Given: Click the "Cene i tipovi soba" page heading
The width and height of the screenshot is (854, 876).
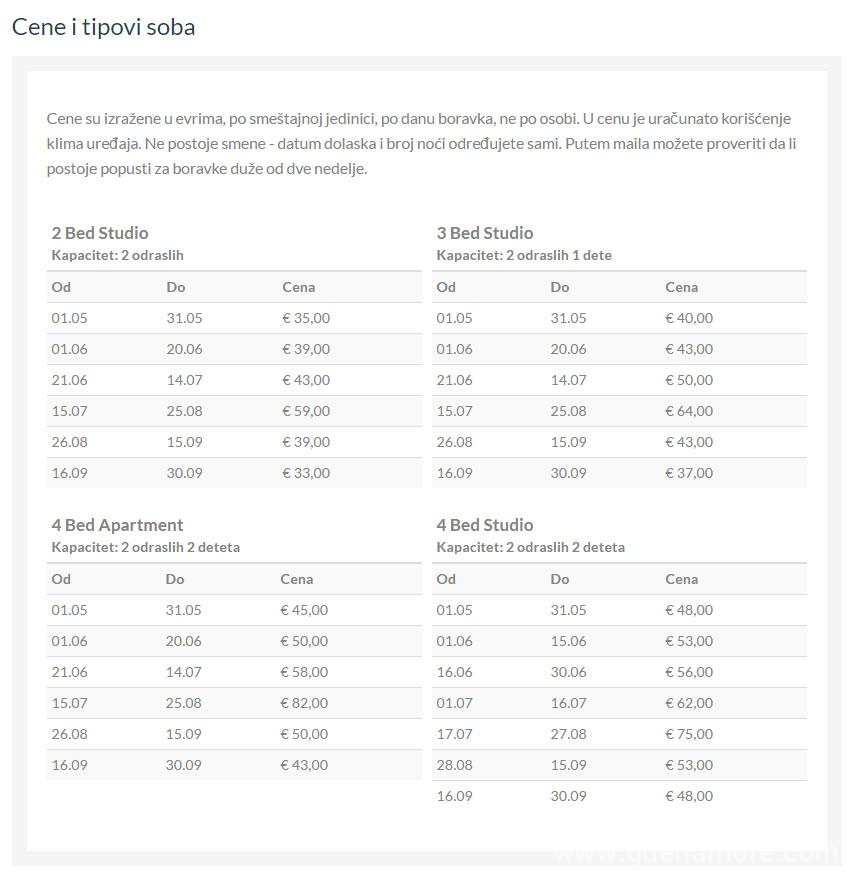Looking at the screenshot, I should [x=103, y=27].
